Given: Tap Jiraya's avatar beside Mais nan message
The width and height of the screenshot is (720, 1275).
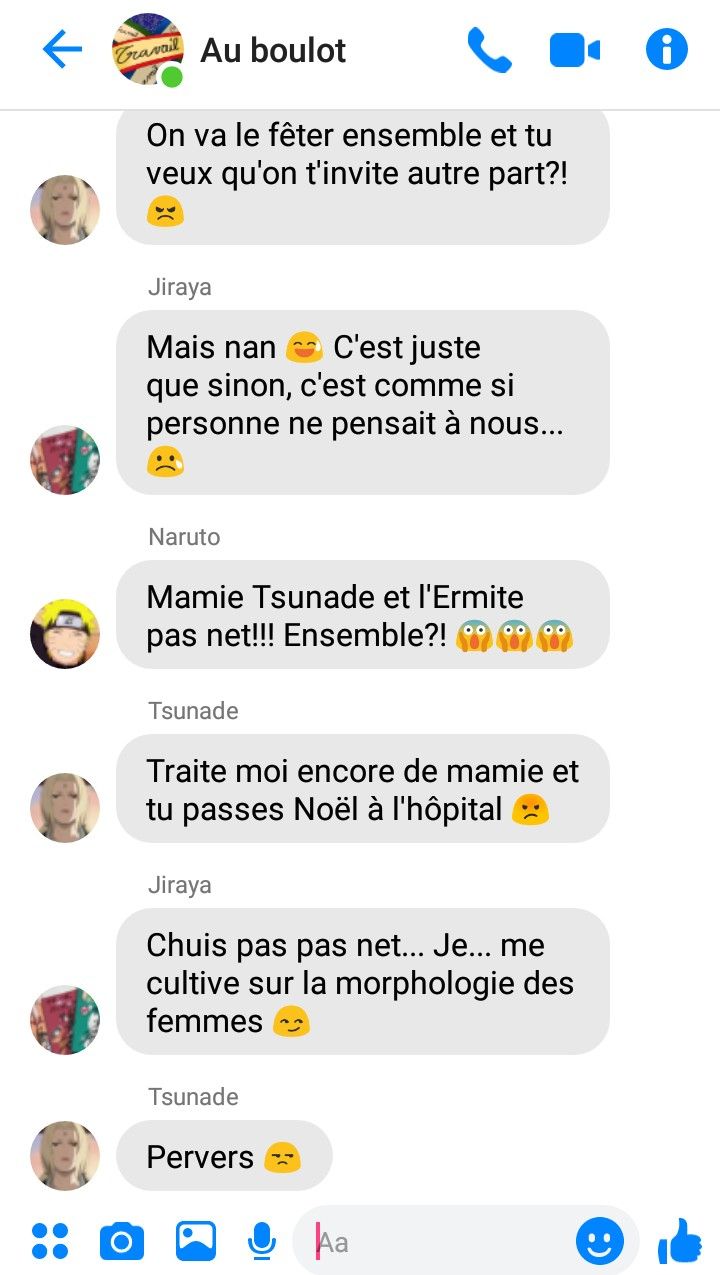Looking at the screenshot, I should (65, 460).
